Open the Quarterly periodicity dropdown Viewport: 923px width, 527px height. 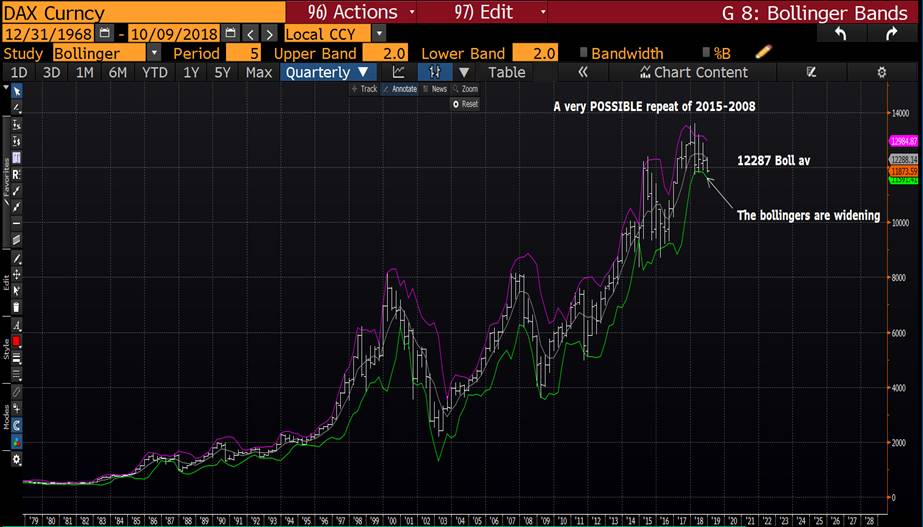327,72
